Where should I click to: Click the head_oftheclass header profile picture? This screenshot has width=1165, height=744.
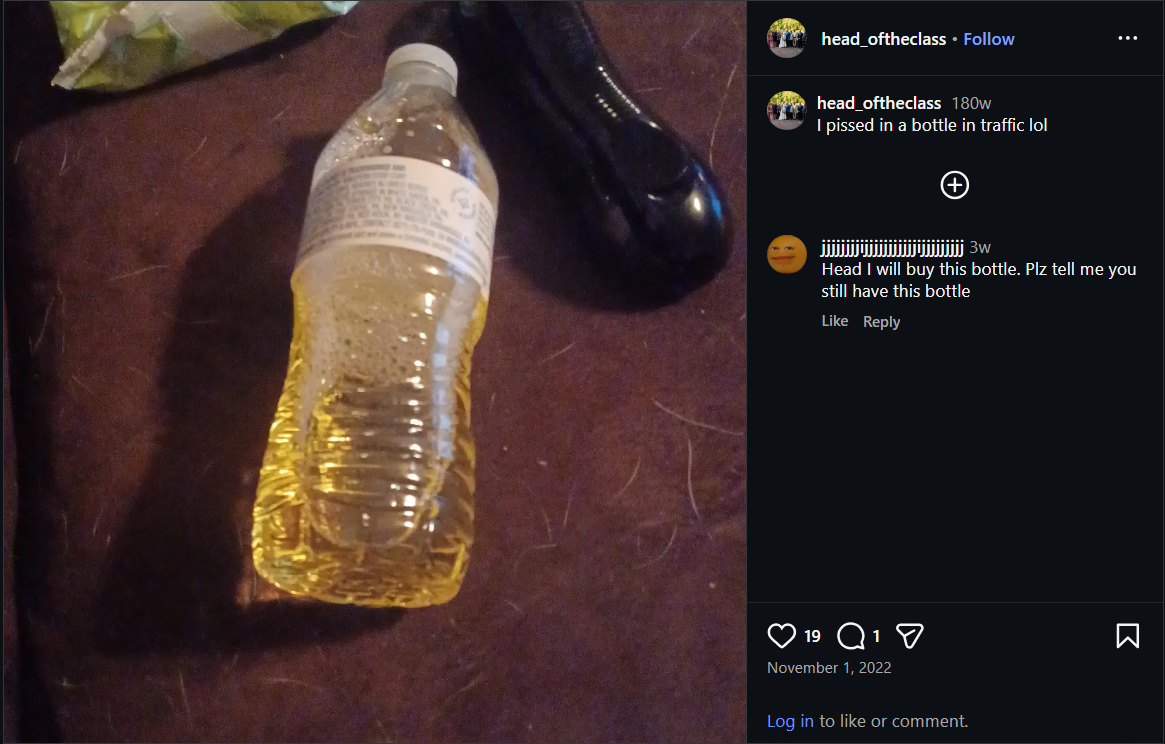click(x=787, y=38)
